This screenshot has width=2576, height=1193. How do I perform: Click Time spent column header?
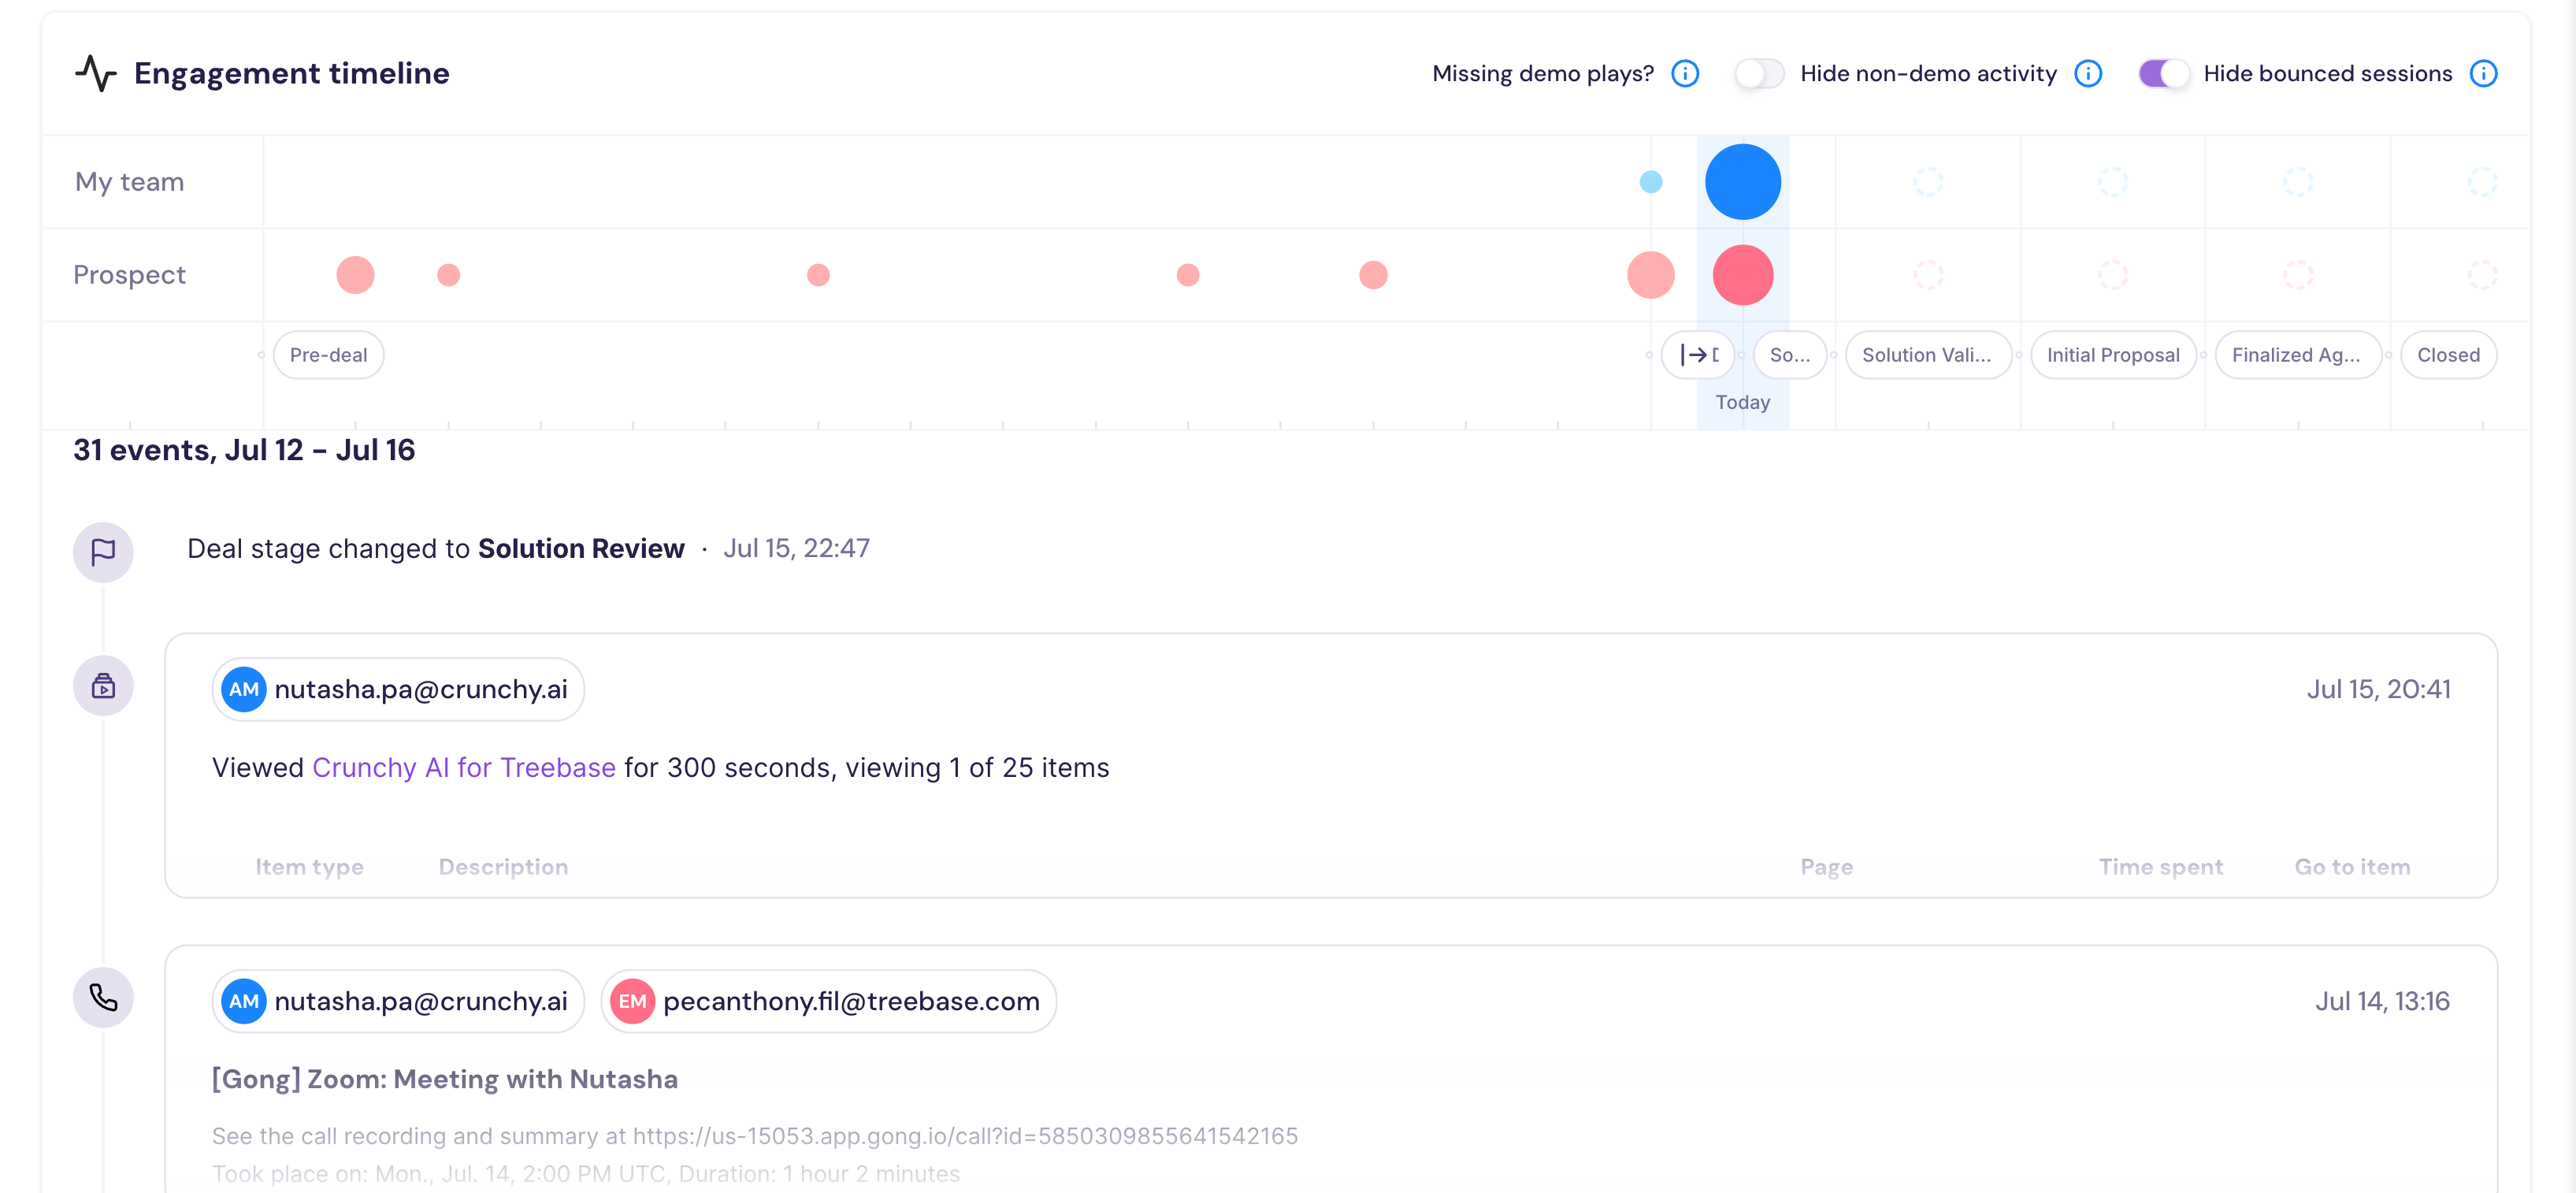click(2160, 867)
